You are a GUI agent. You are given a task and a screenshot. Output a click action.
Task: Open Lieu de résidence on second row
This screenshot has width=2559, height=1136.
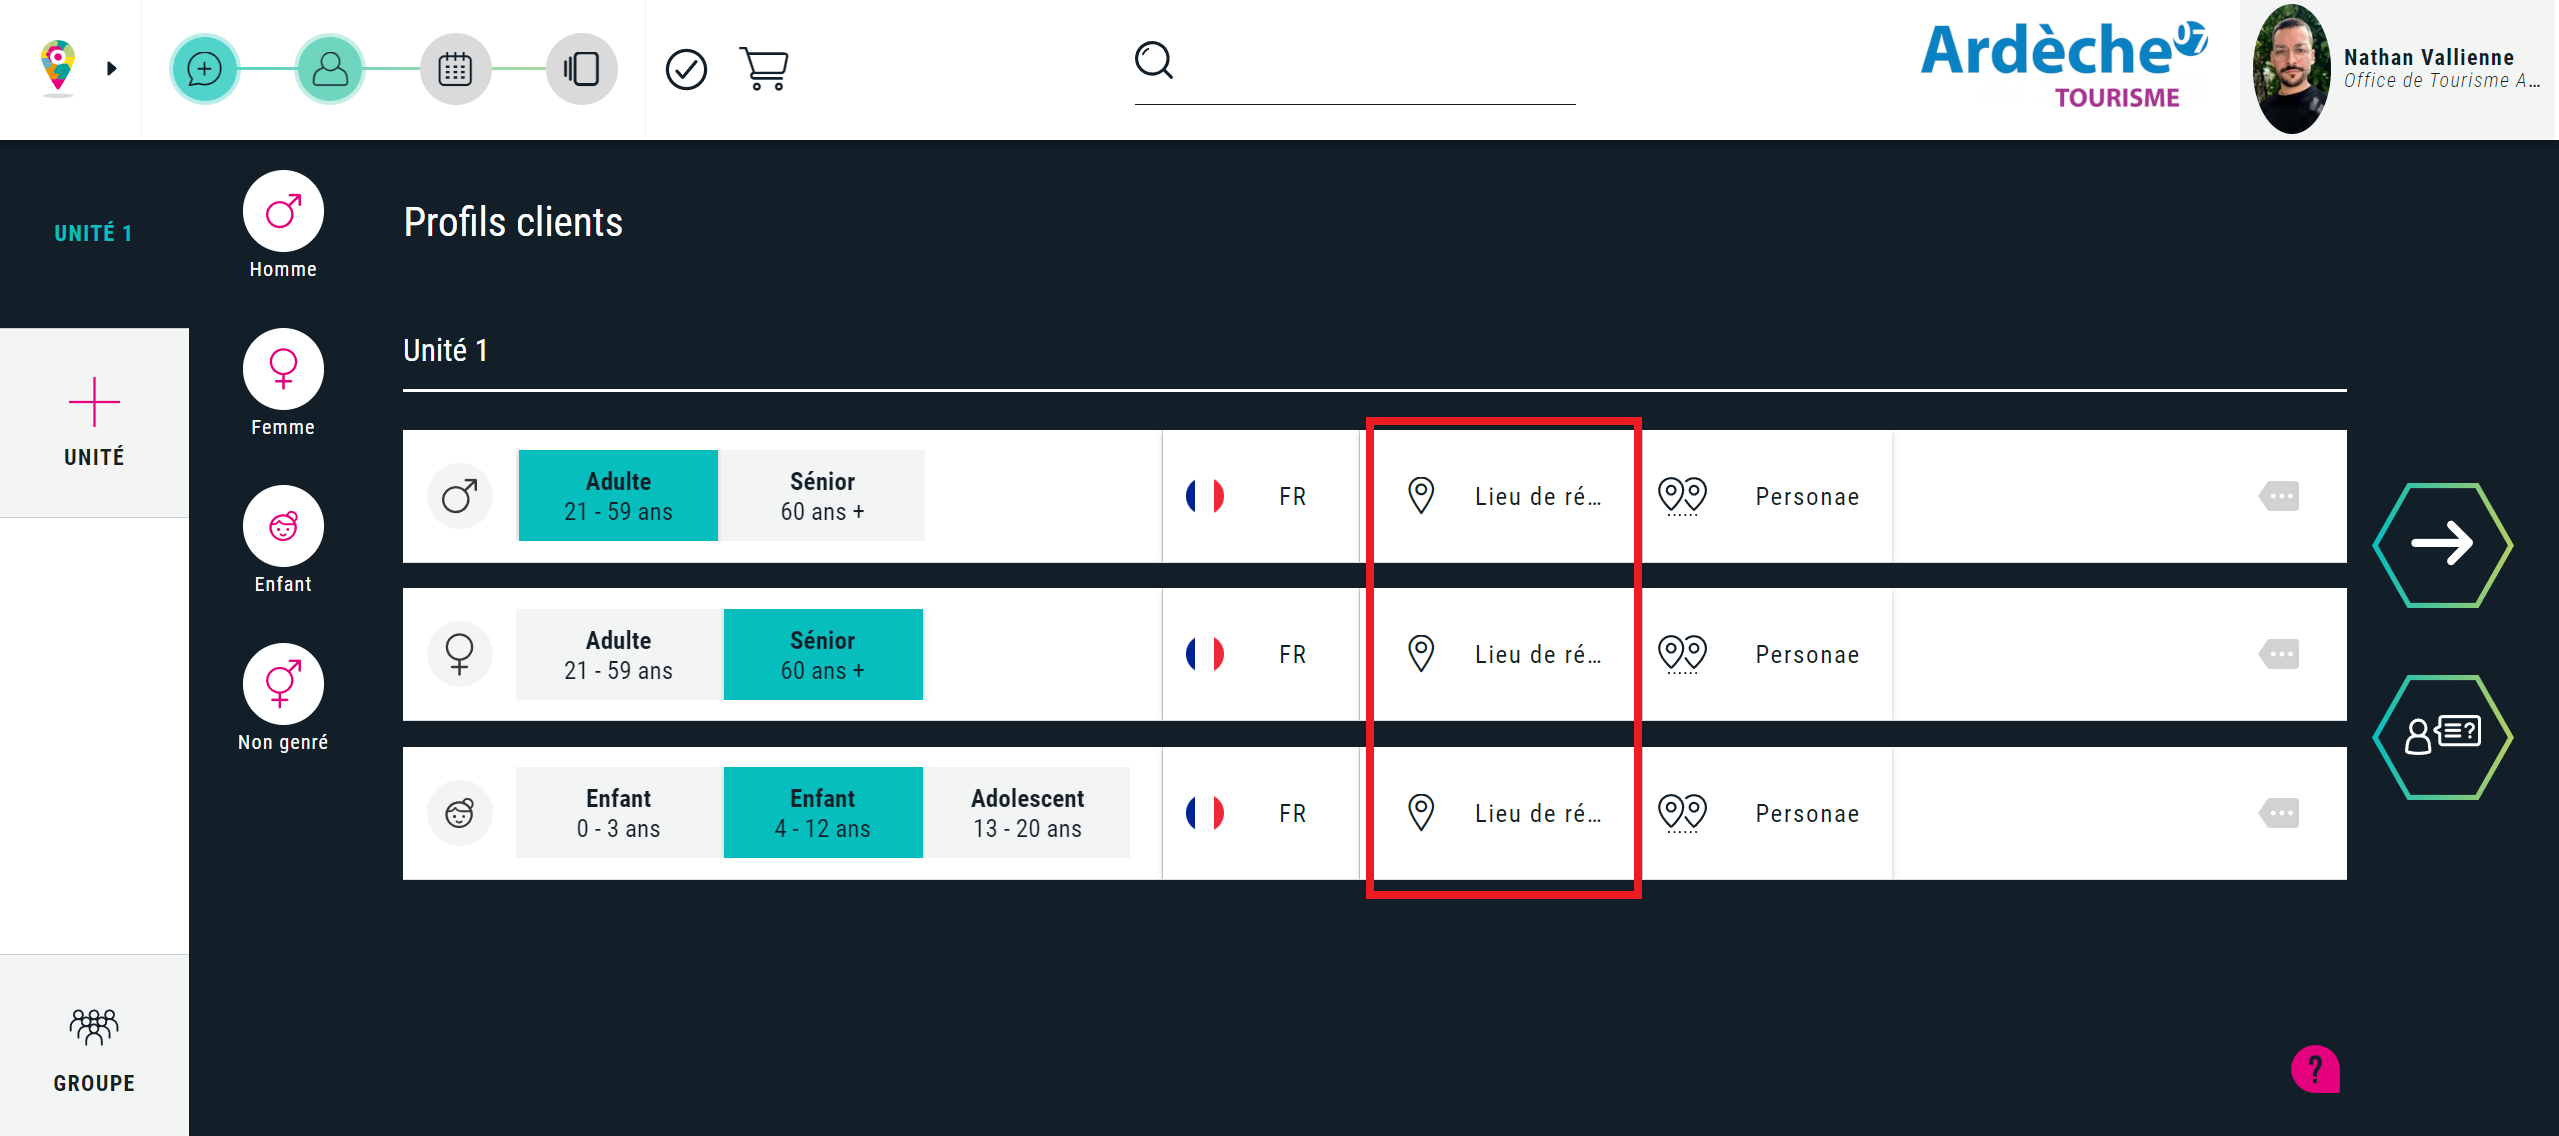[1503, 655]
